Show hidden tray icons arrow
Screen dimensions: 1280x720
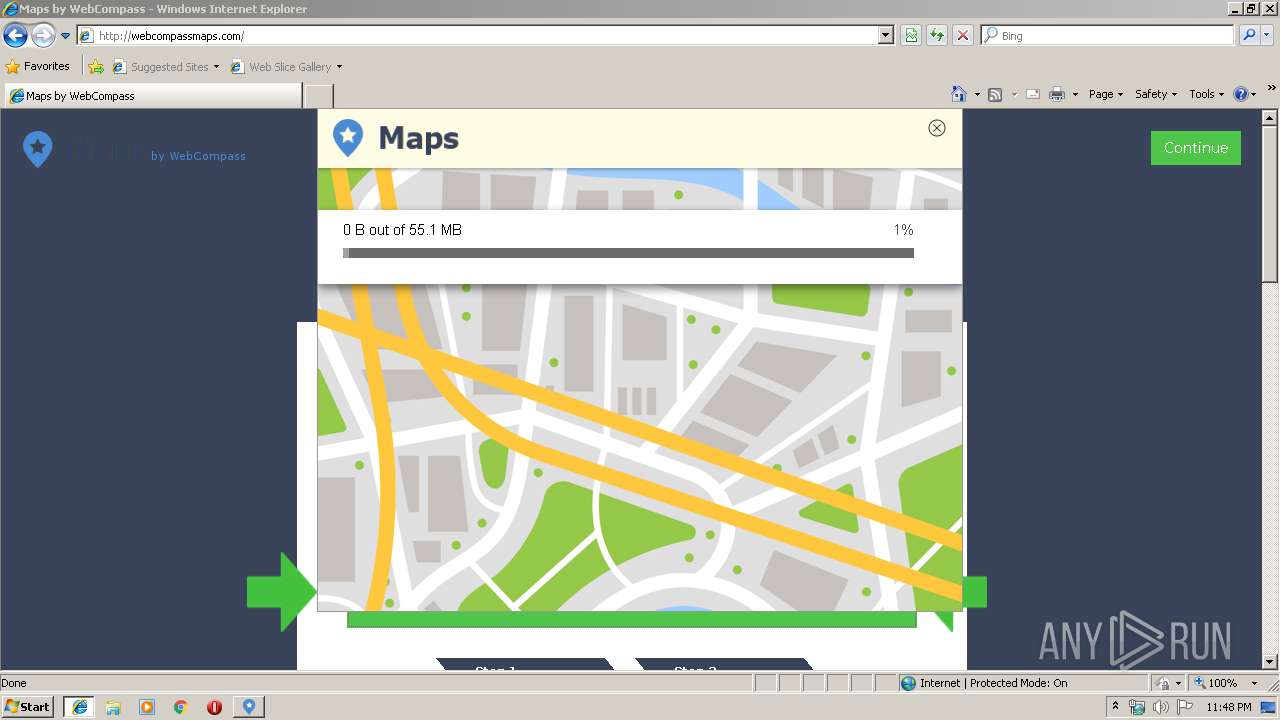point(1116,707)
